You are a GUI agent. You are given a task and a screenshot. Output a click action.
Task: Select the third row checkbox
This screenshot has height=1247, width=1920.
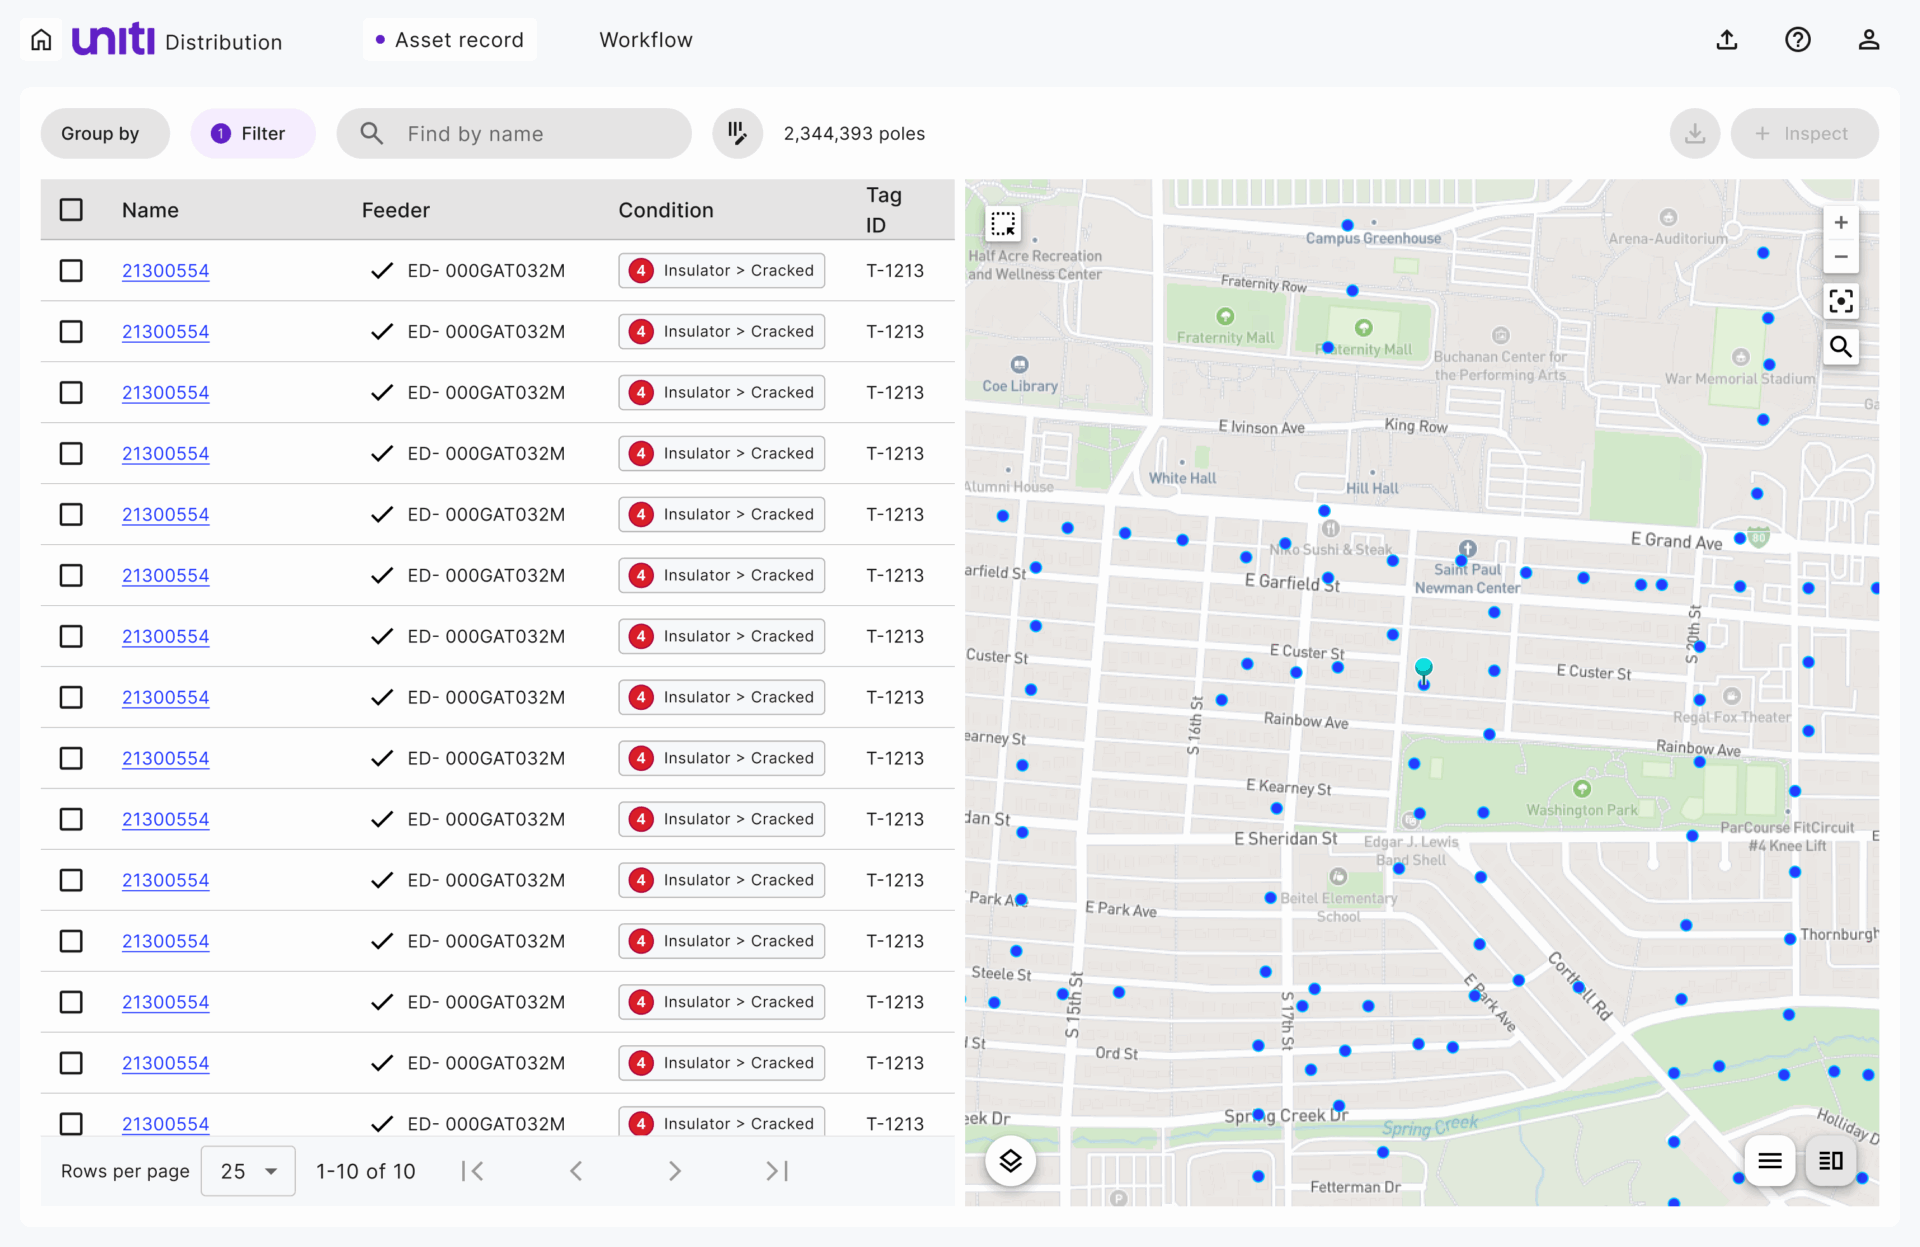coord(71,393)
